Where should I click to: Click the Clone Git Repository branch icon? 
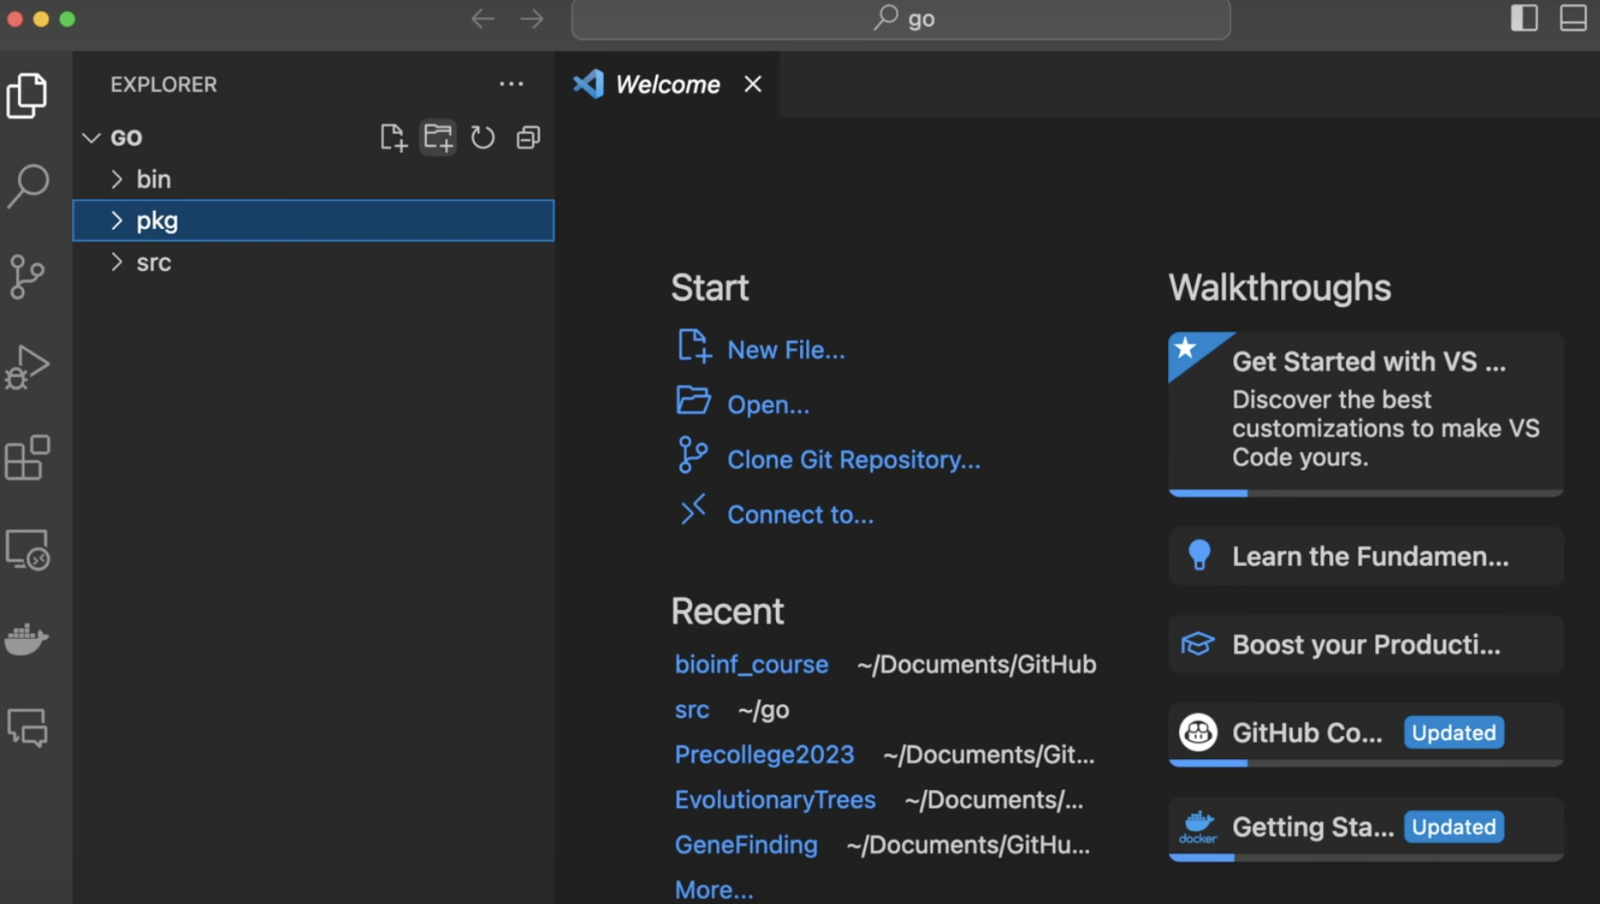click(693, 455)
